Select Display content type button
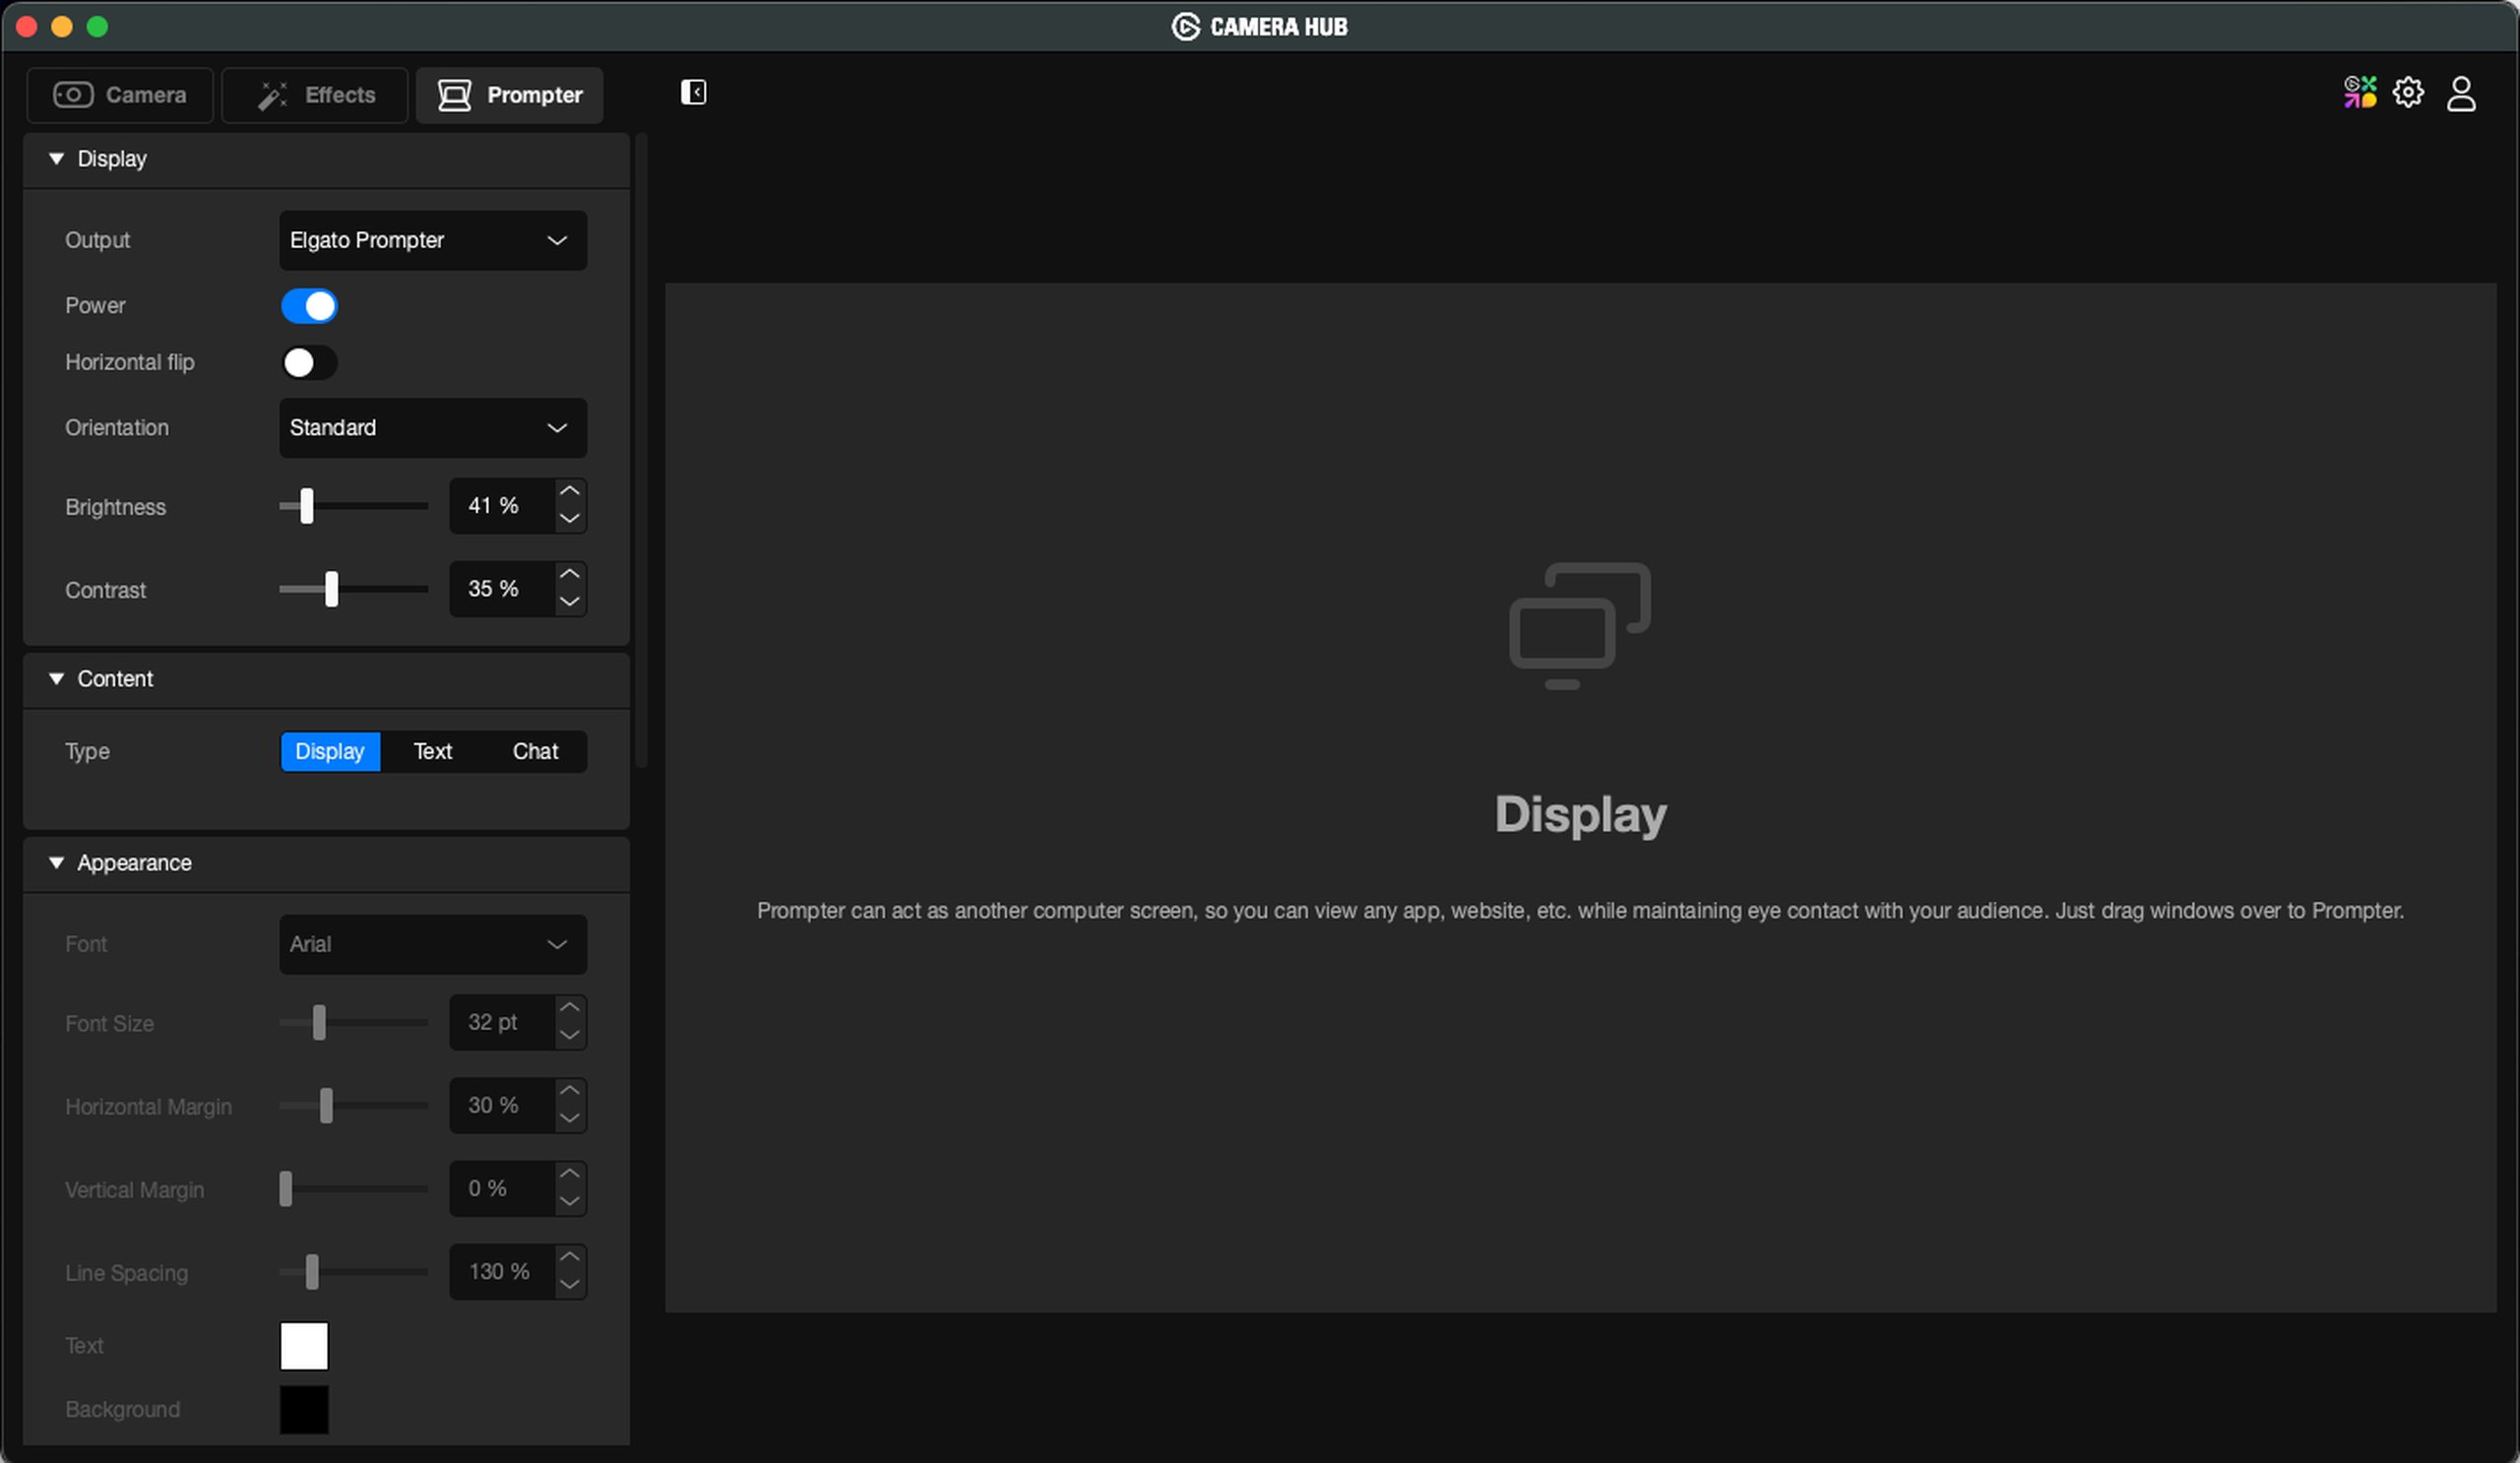 click(x=330, y=751)
